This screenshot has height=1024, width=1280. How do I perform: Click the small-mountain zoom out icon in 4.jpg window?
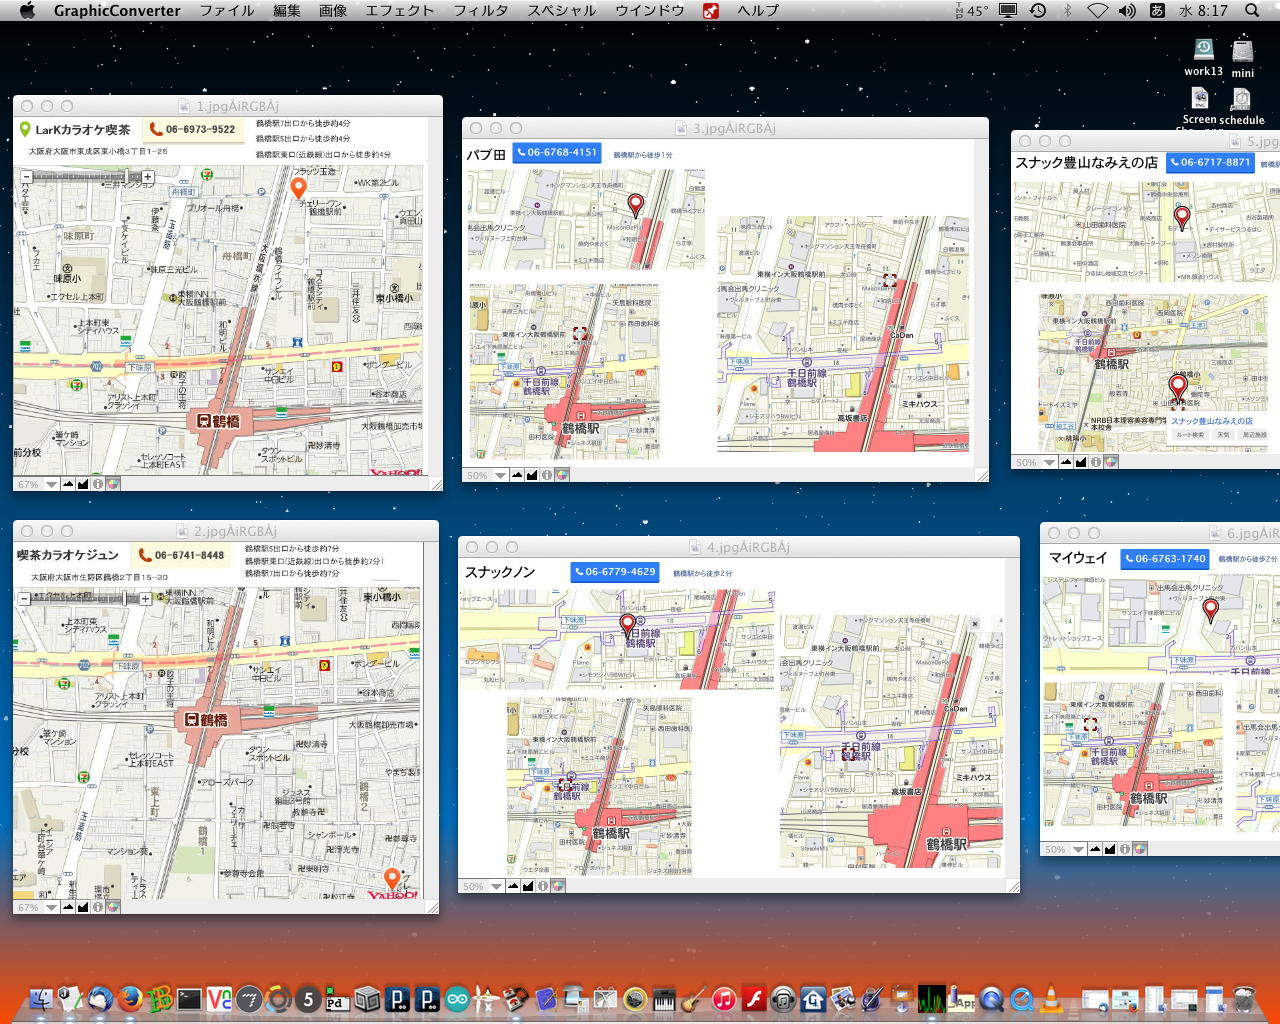(513, 886)
